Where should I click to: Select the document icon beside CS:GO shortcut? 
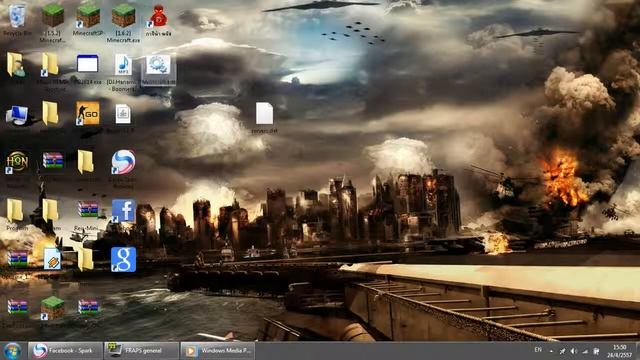click(x=123, y=114)
